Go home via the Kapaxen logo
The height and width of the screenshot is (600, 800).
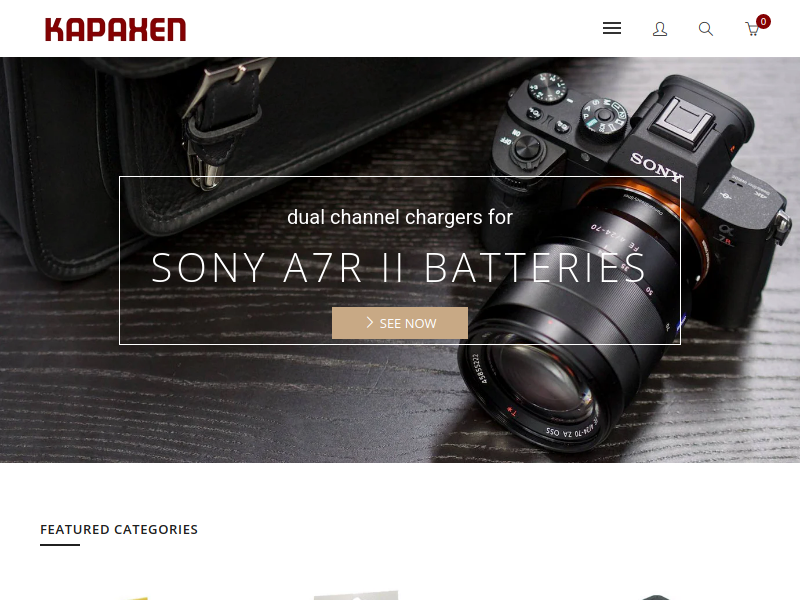(115, 29)
